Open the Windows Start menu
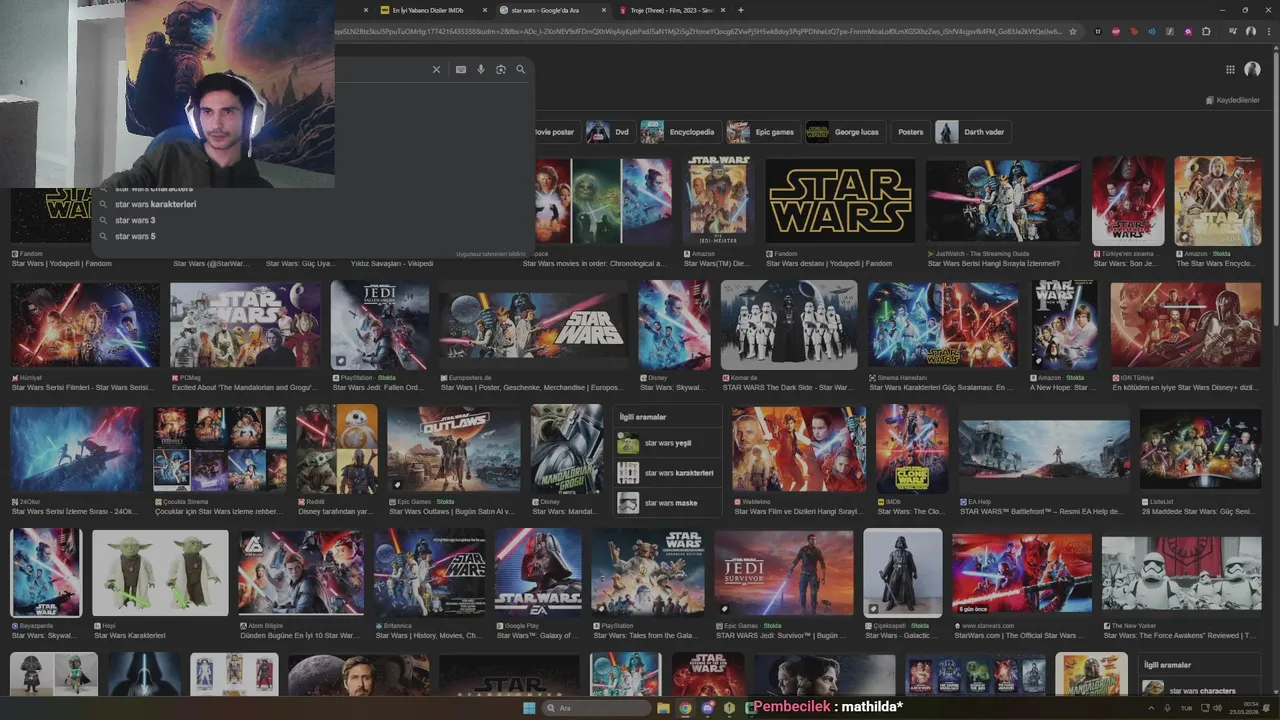1280x720 pixels. [x=529, y=708]
